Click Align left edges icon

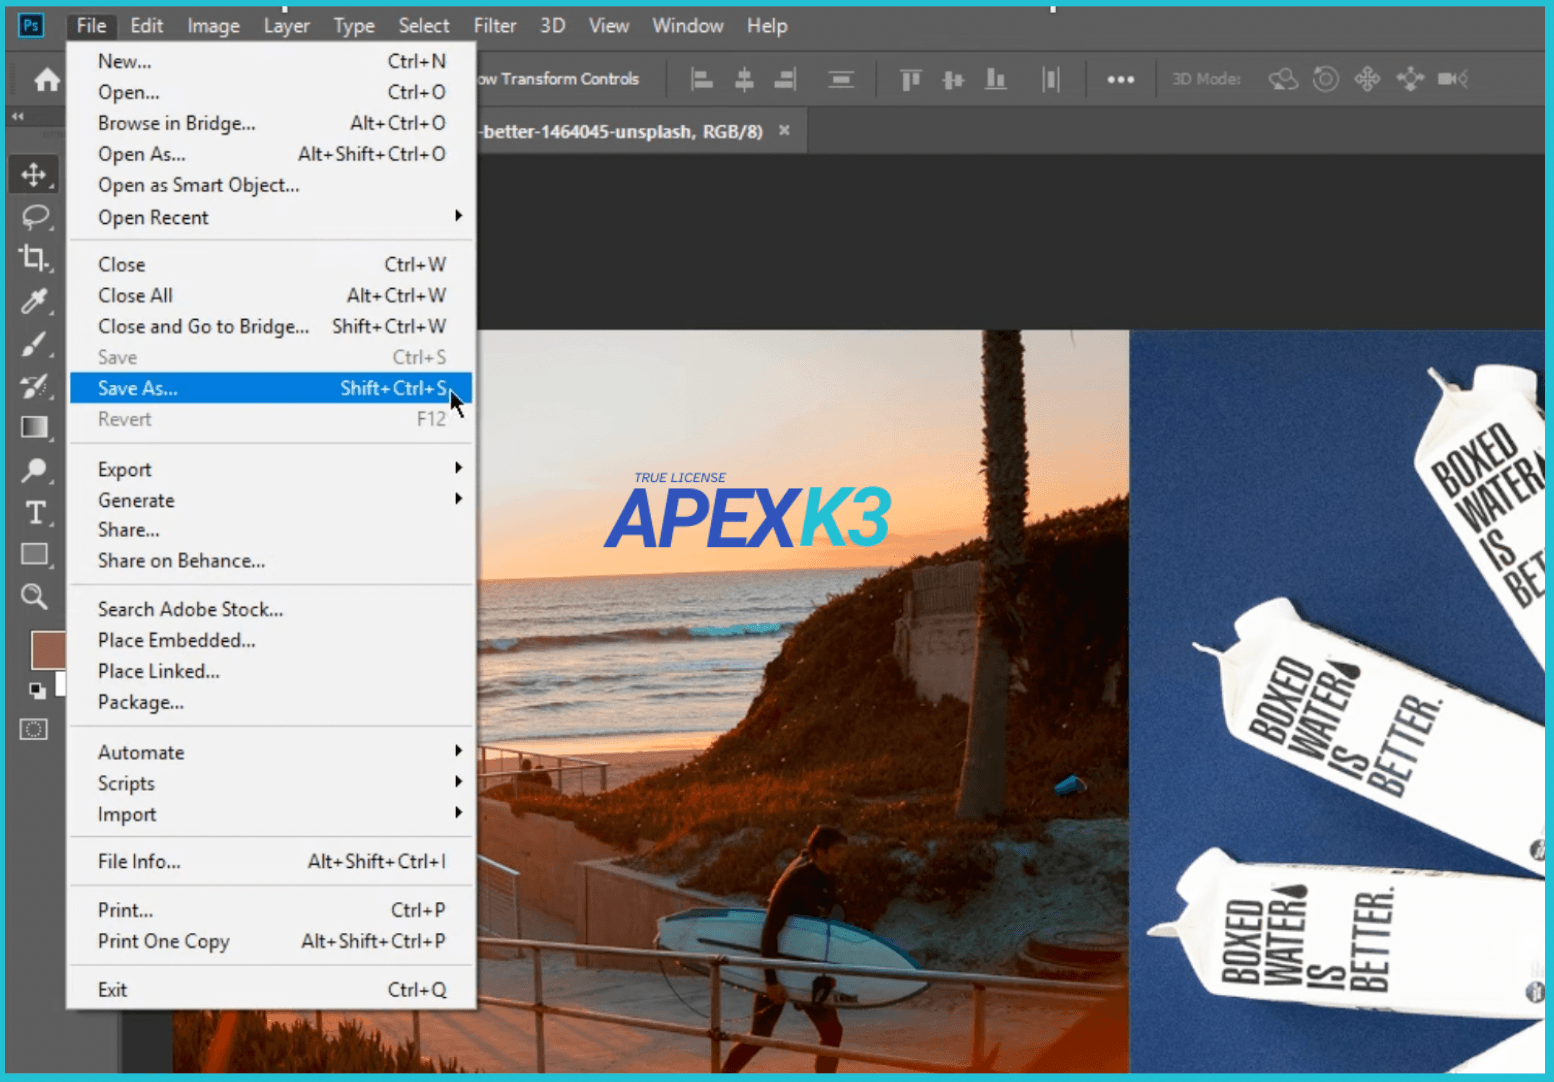pos(702,79)
